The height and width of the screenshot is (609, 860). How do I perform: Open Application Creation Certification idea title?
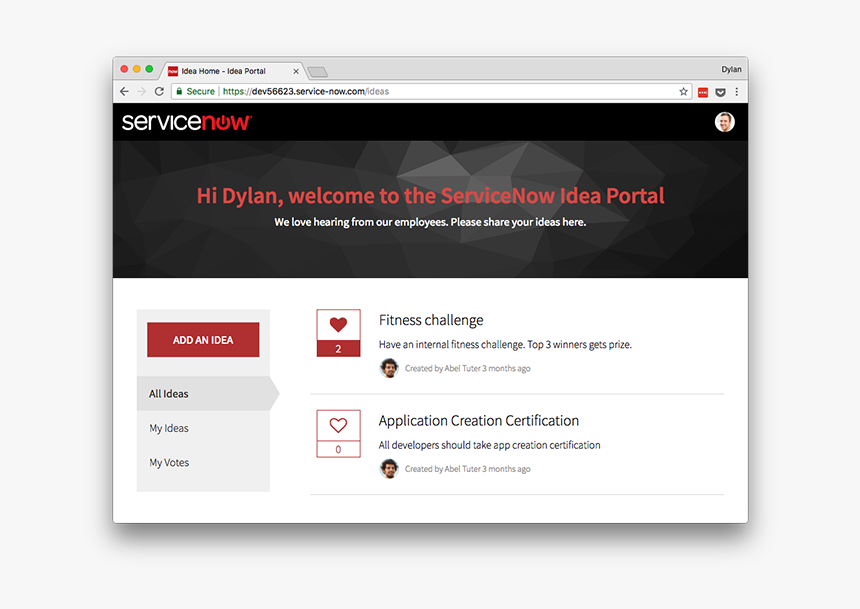(x=479, y=421)
